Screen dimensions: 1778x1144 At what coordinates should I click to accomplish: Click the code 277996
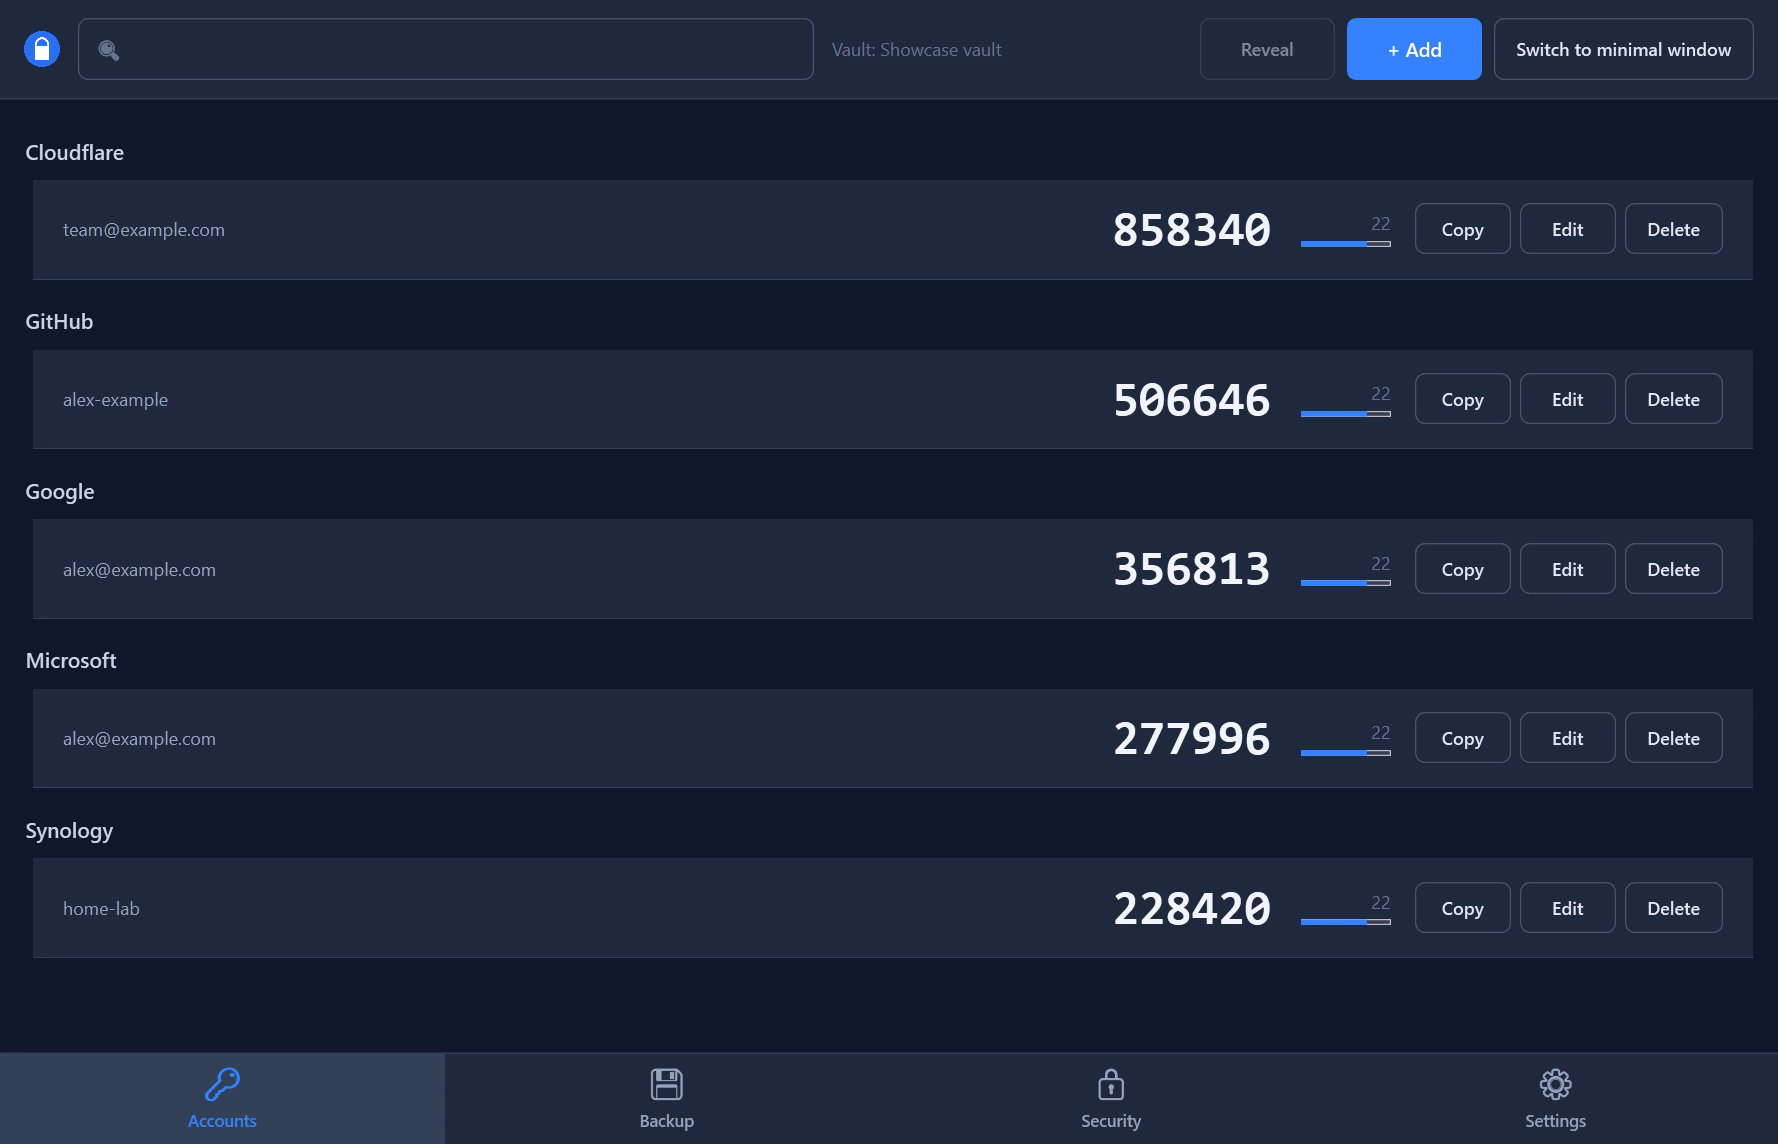tap(1192, 739)
